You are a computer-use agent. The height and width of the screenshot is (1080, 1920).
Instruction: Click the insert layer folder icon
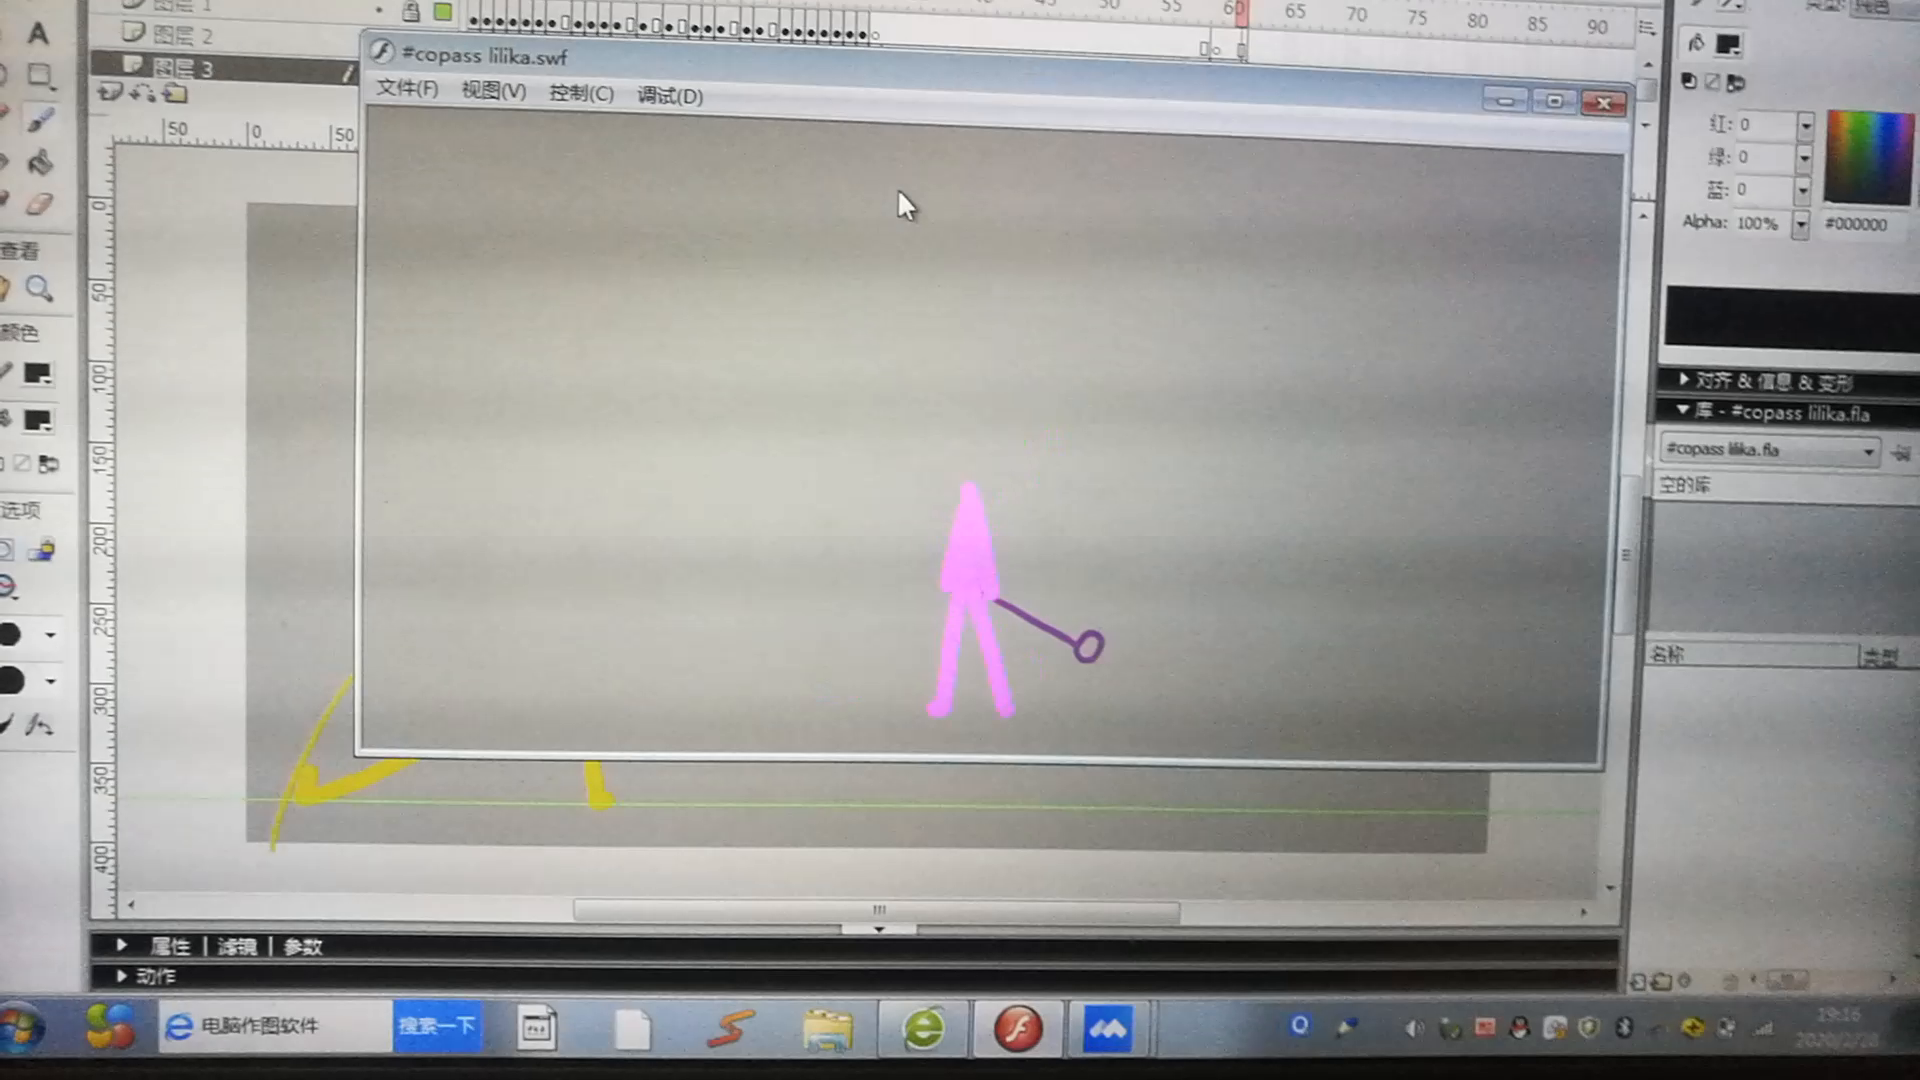(176, 94)
